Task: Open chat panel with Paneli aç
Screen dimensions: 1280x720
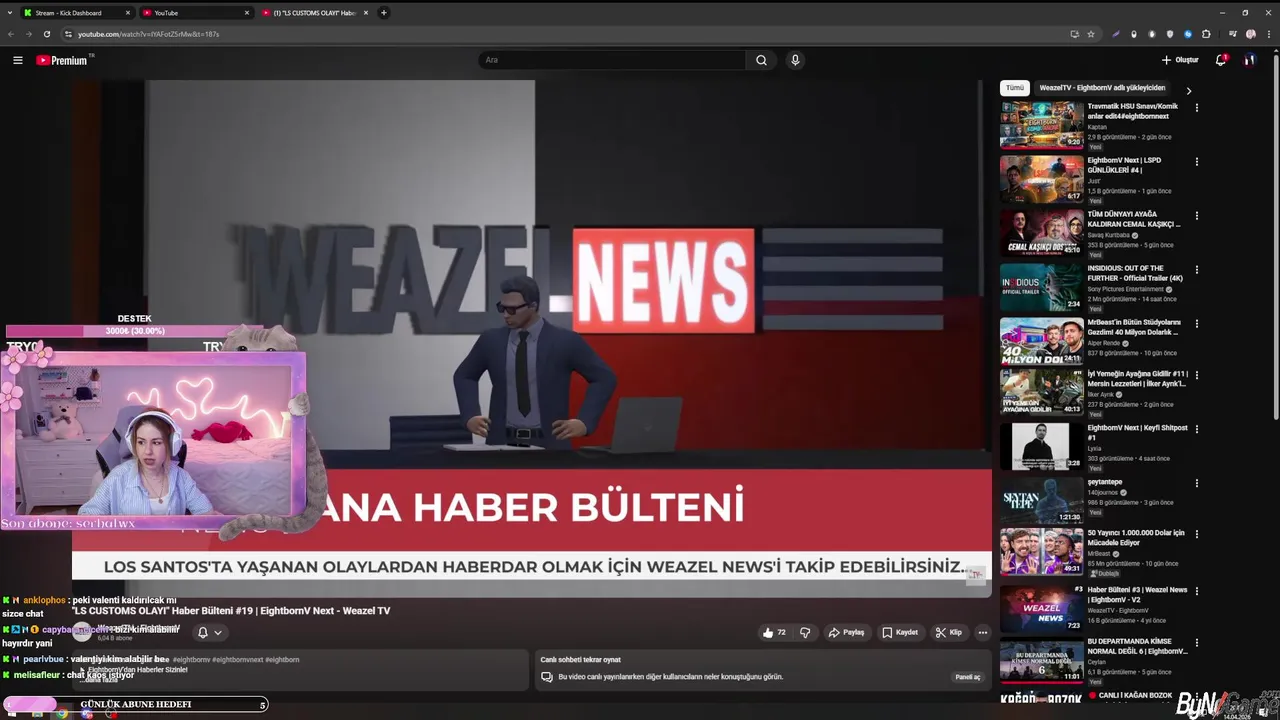Action: (968, 677)
